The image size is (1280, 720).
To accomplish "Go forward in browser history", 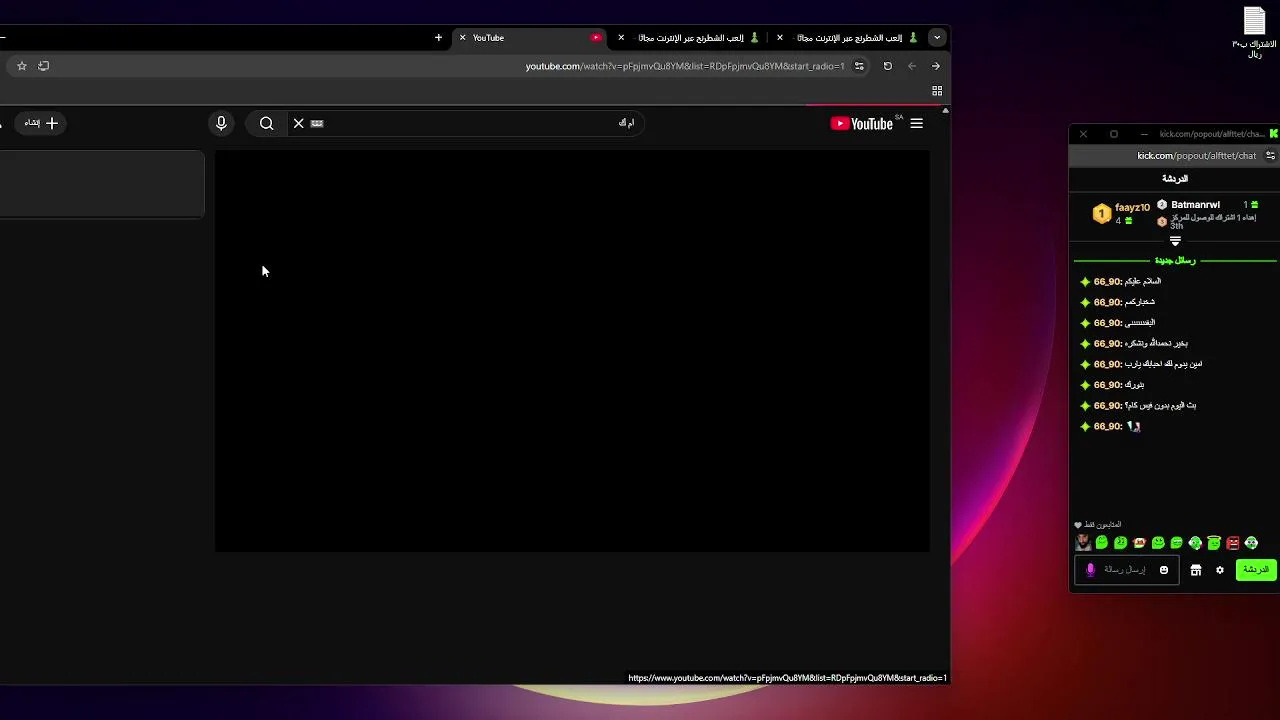I will pyautogui.click(x=935, y=66).
